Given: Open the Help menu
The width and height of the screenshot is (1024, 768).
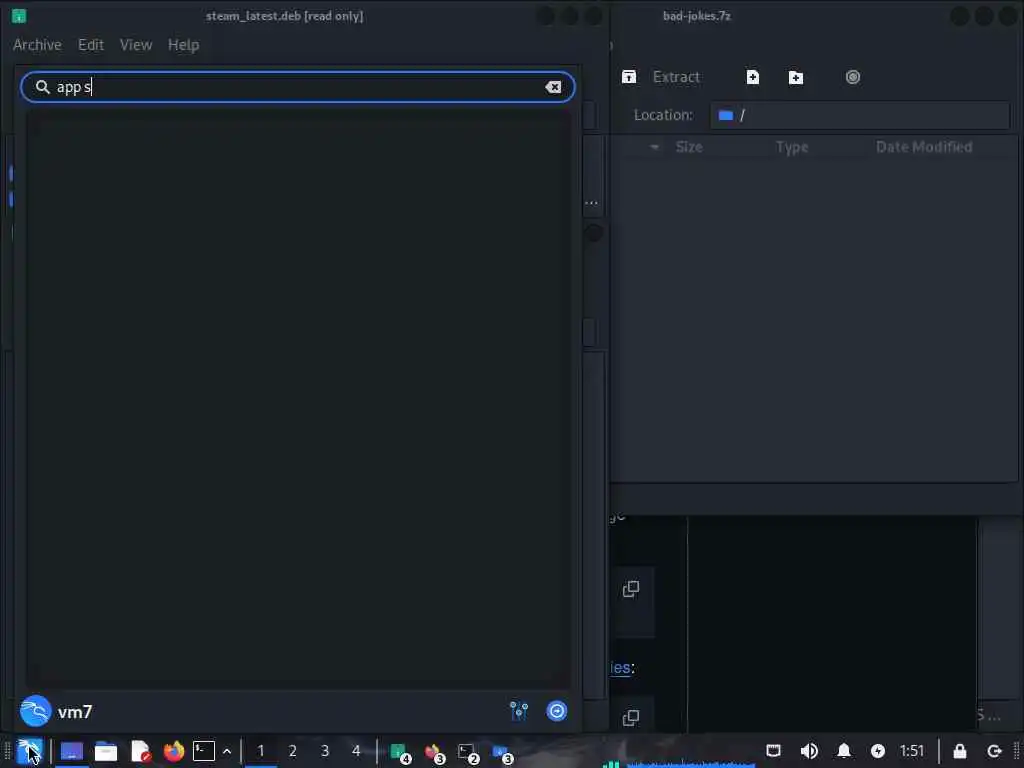Looking at the screenshot, I should pyautogui.click(x=184, y=45).
